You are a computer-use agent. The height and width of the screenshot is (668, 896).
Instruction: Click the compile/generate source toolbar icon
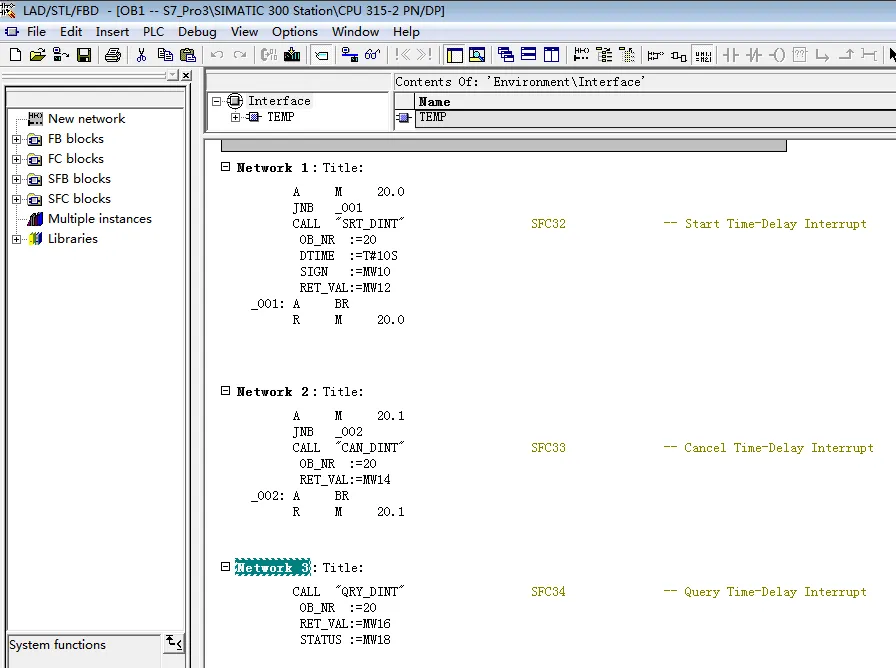click(x=269, y=55)
